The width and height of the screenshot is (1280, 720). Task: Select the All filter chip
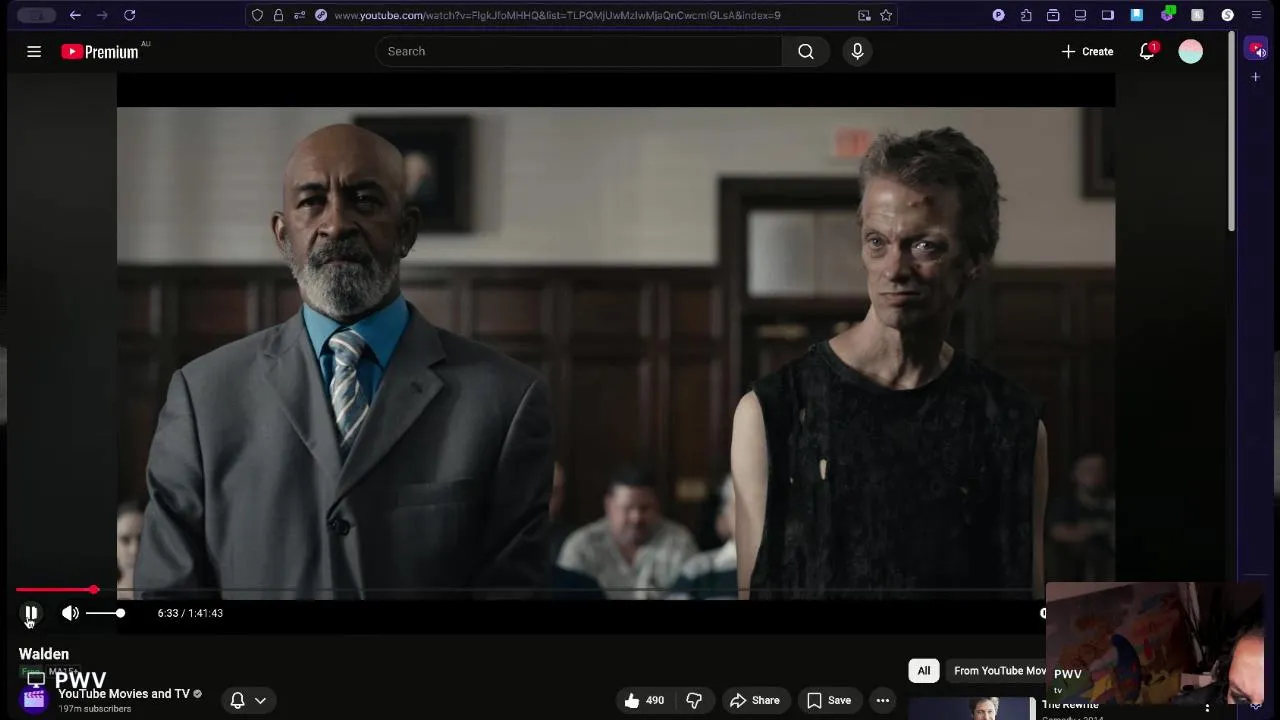[924, 671]
